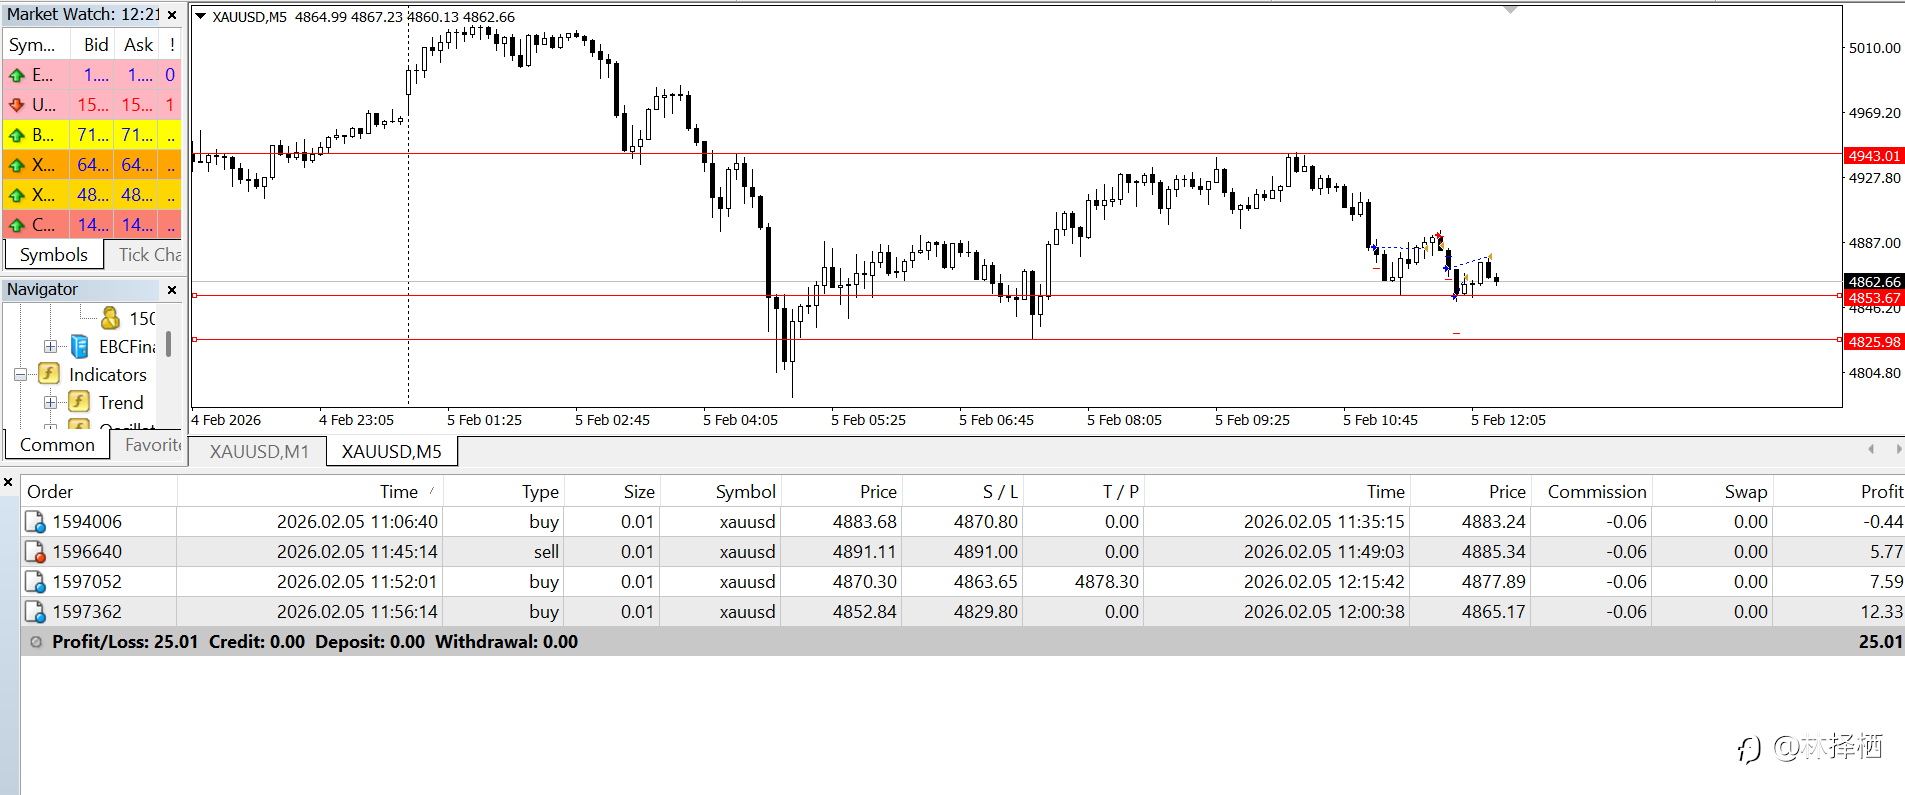Image resolution: width=1905 pixels, height=795 pixels.
Task: Expand the EBCFin tree node
Action: (x=50, y=347)
